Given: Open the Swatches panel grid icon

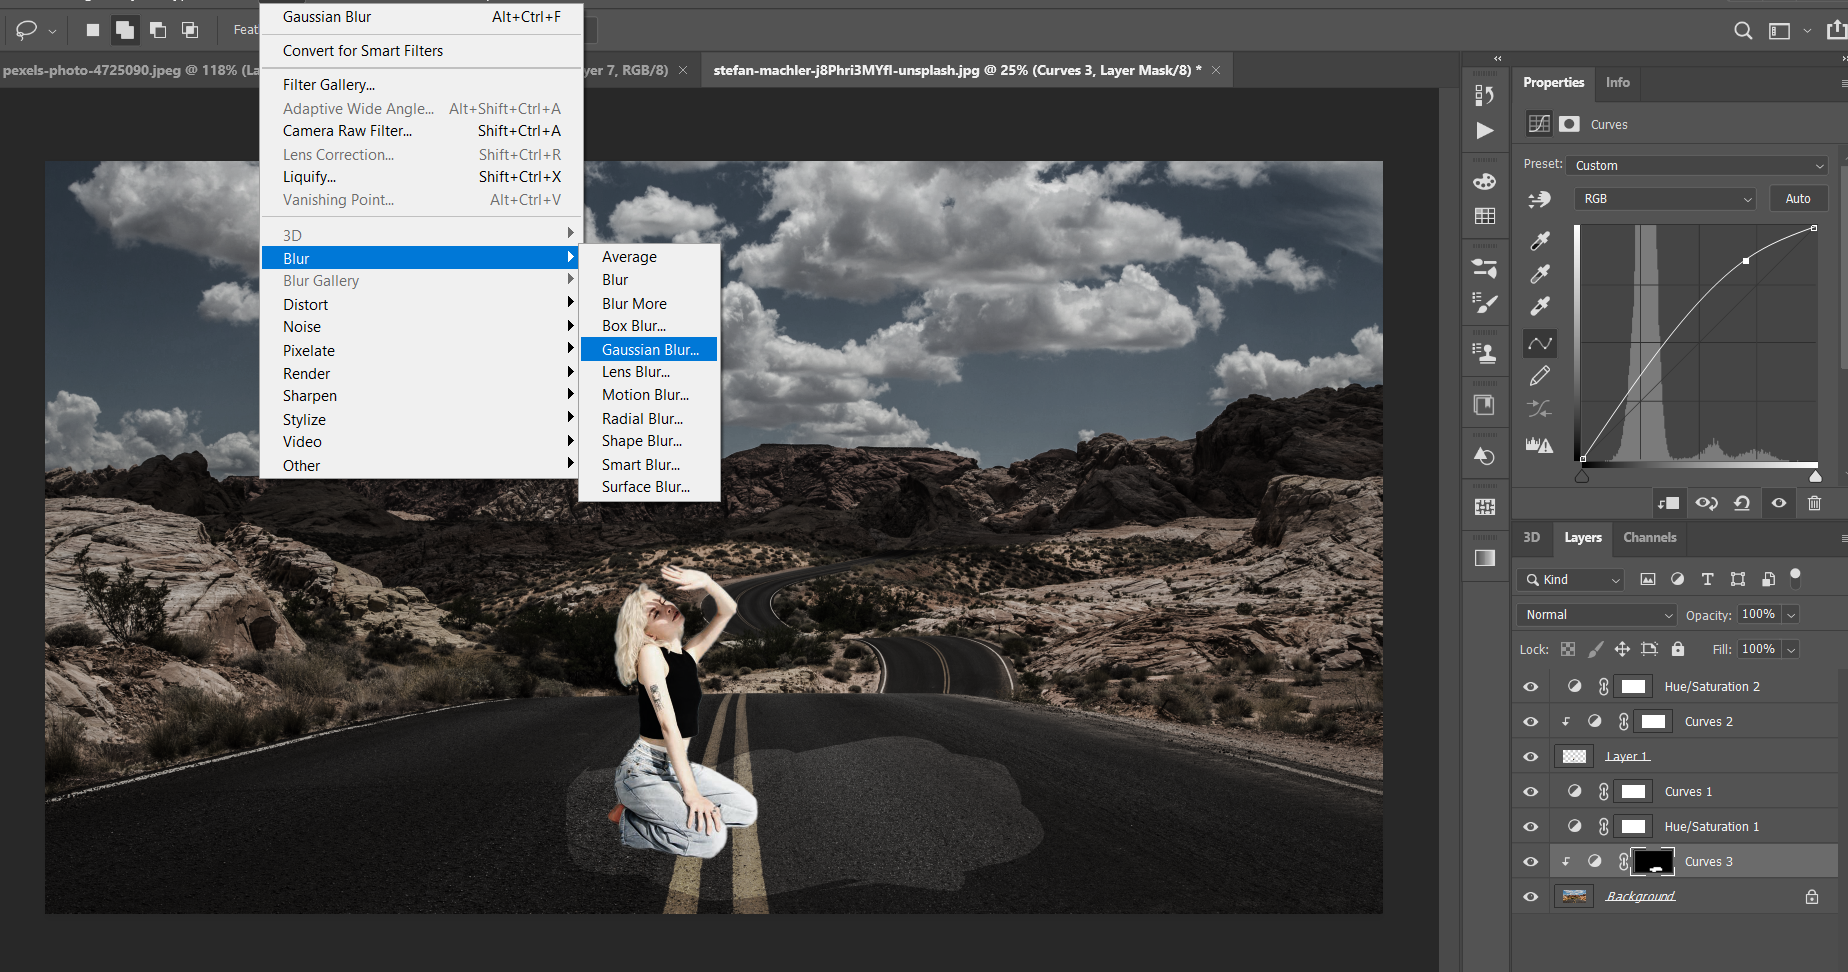Looking at the screenshot, I should point(1485,216).
